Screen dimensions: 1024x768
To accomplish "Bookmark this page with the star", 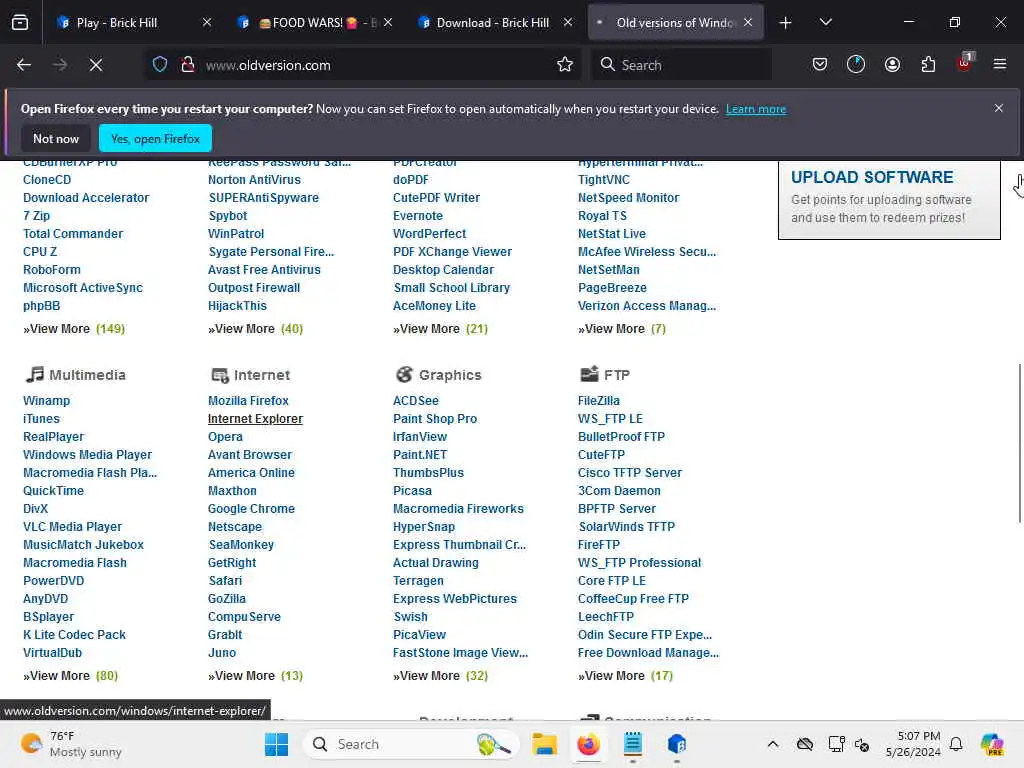I will click(565, 65).
